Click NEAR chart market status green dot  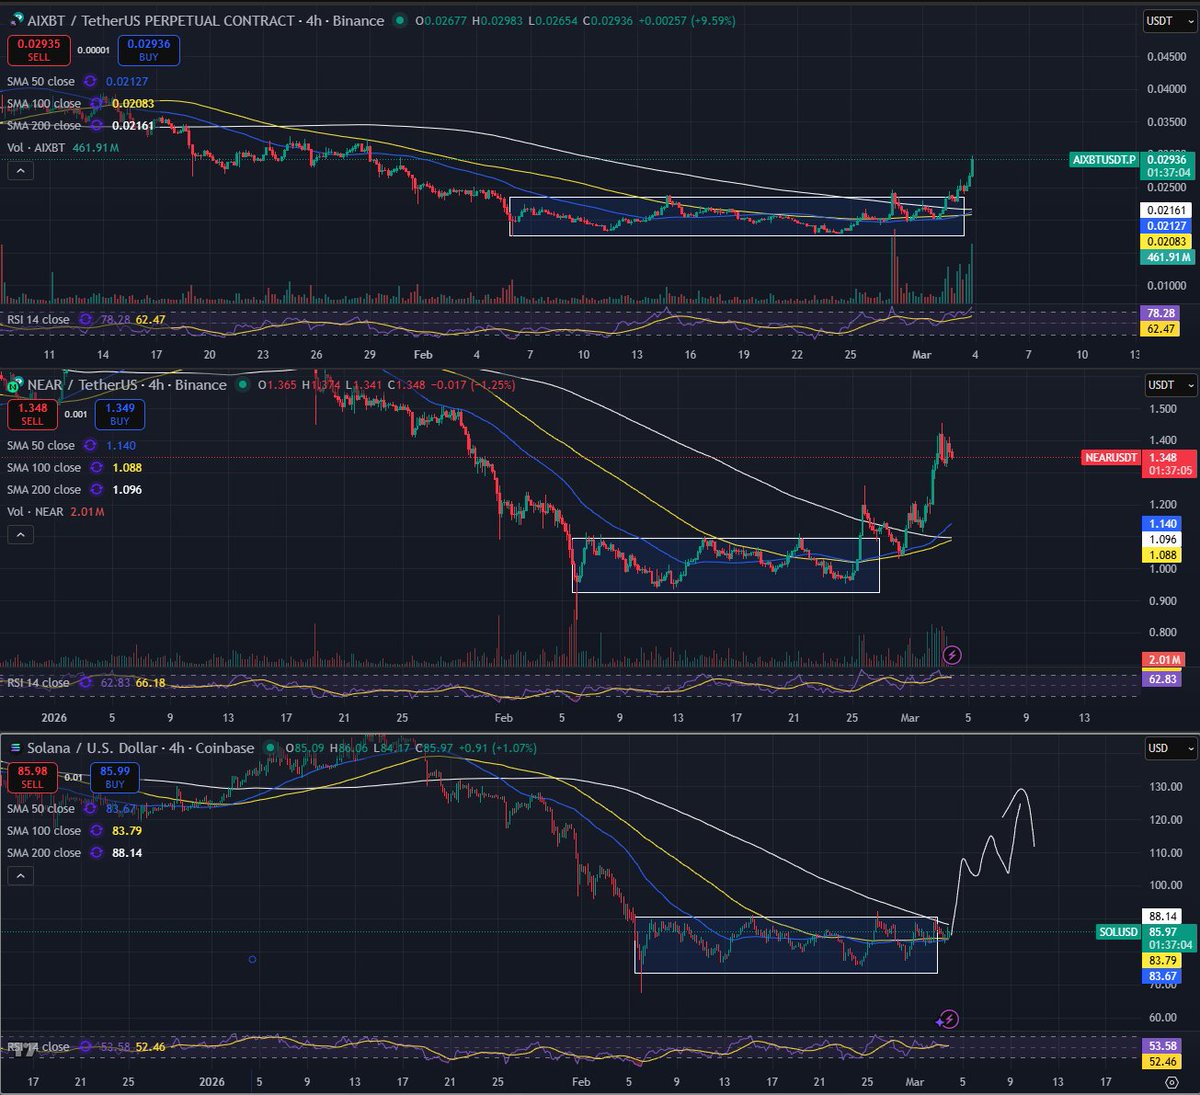coord(242,385)
